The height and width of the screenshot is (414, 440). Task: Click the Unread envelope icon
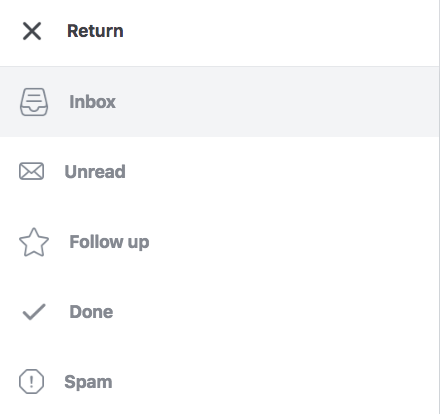31,171
